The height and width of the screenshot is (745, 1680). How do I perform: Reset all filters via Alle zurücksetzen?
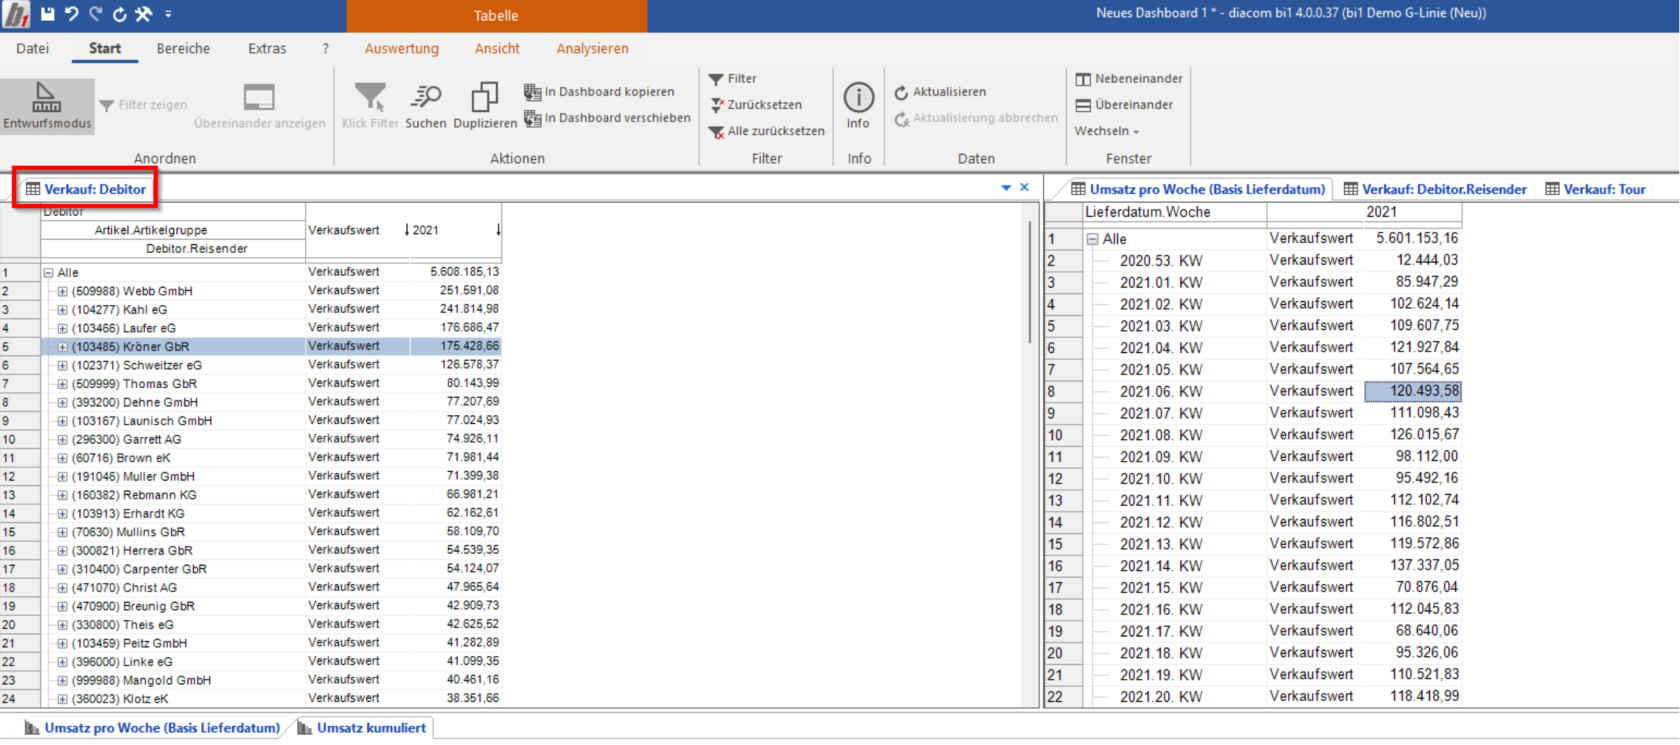[x=766, y=131]
